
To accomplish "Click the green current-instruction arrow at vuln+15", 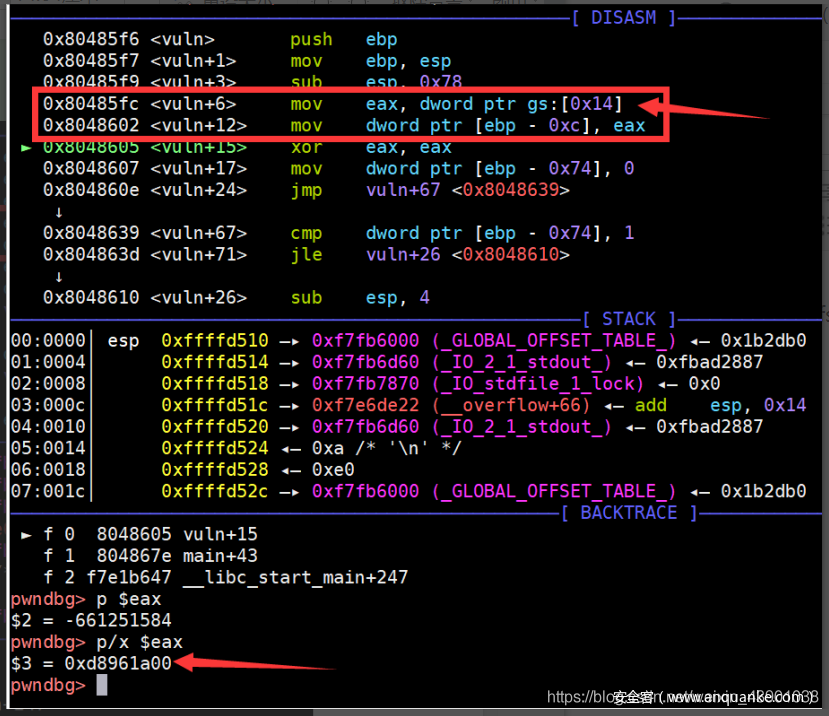I will click(27, 147).
